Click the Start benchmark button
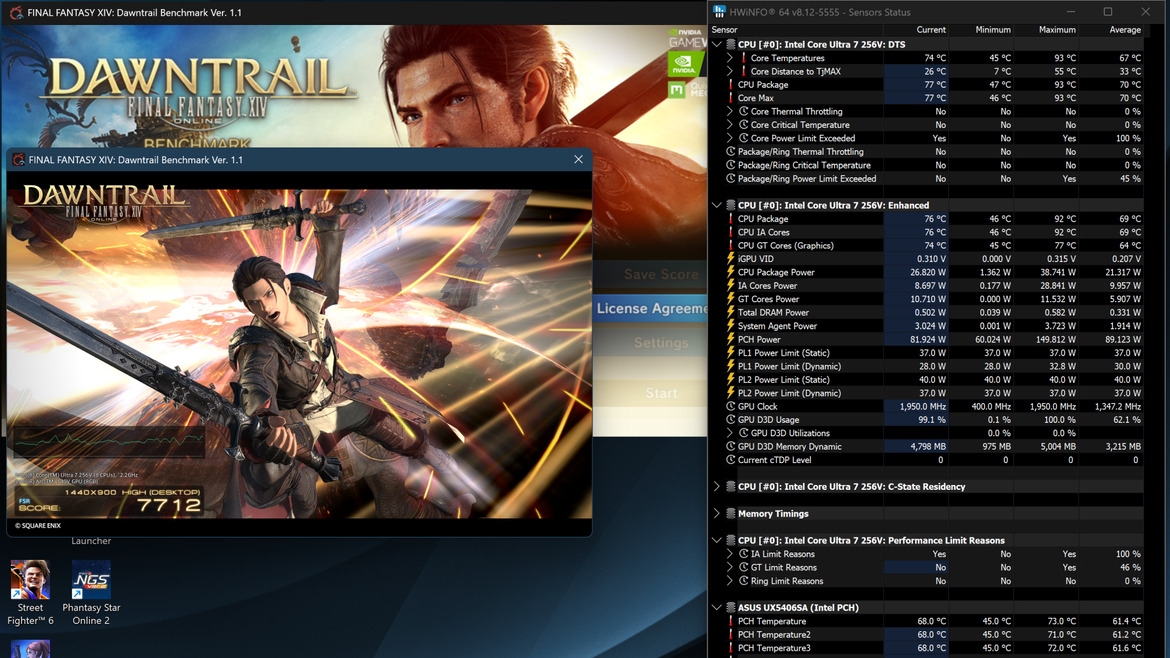This screenshot has height=658, width=1170. point(661,393)
